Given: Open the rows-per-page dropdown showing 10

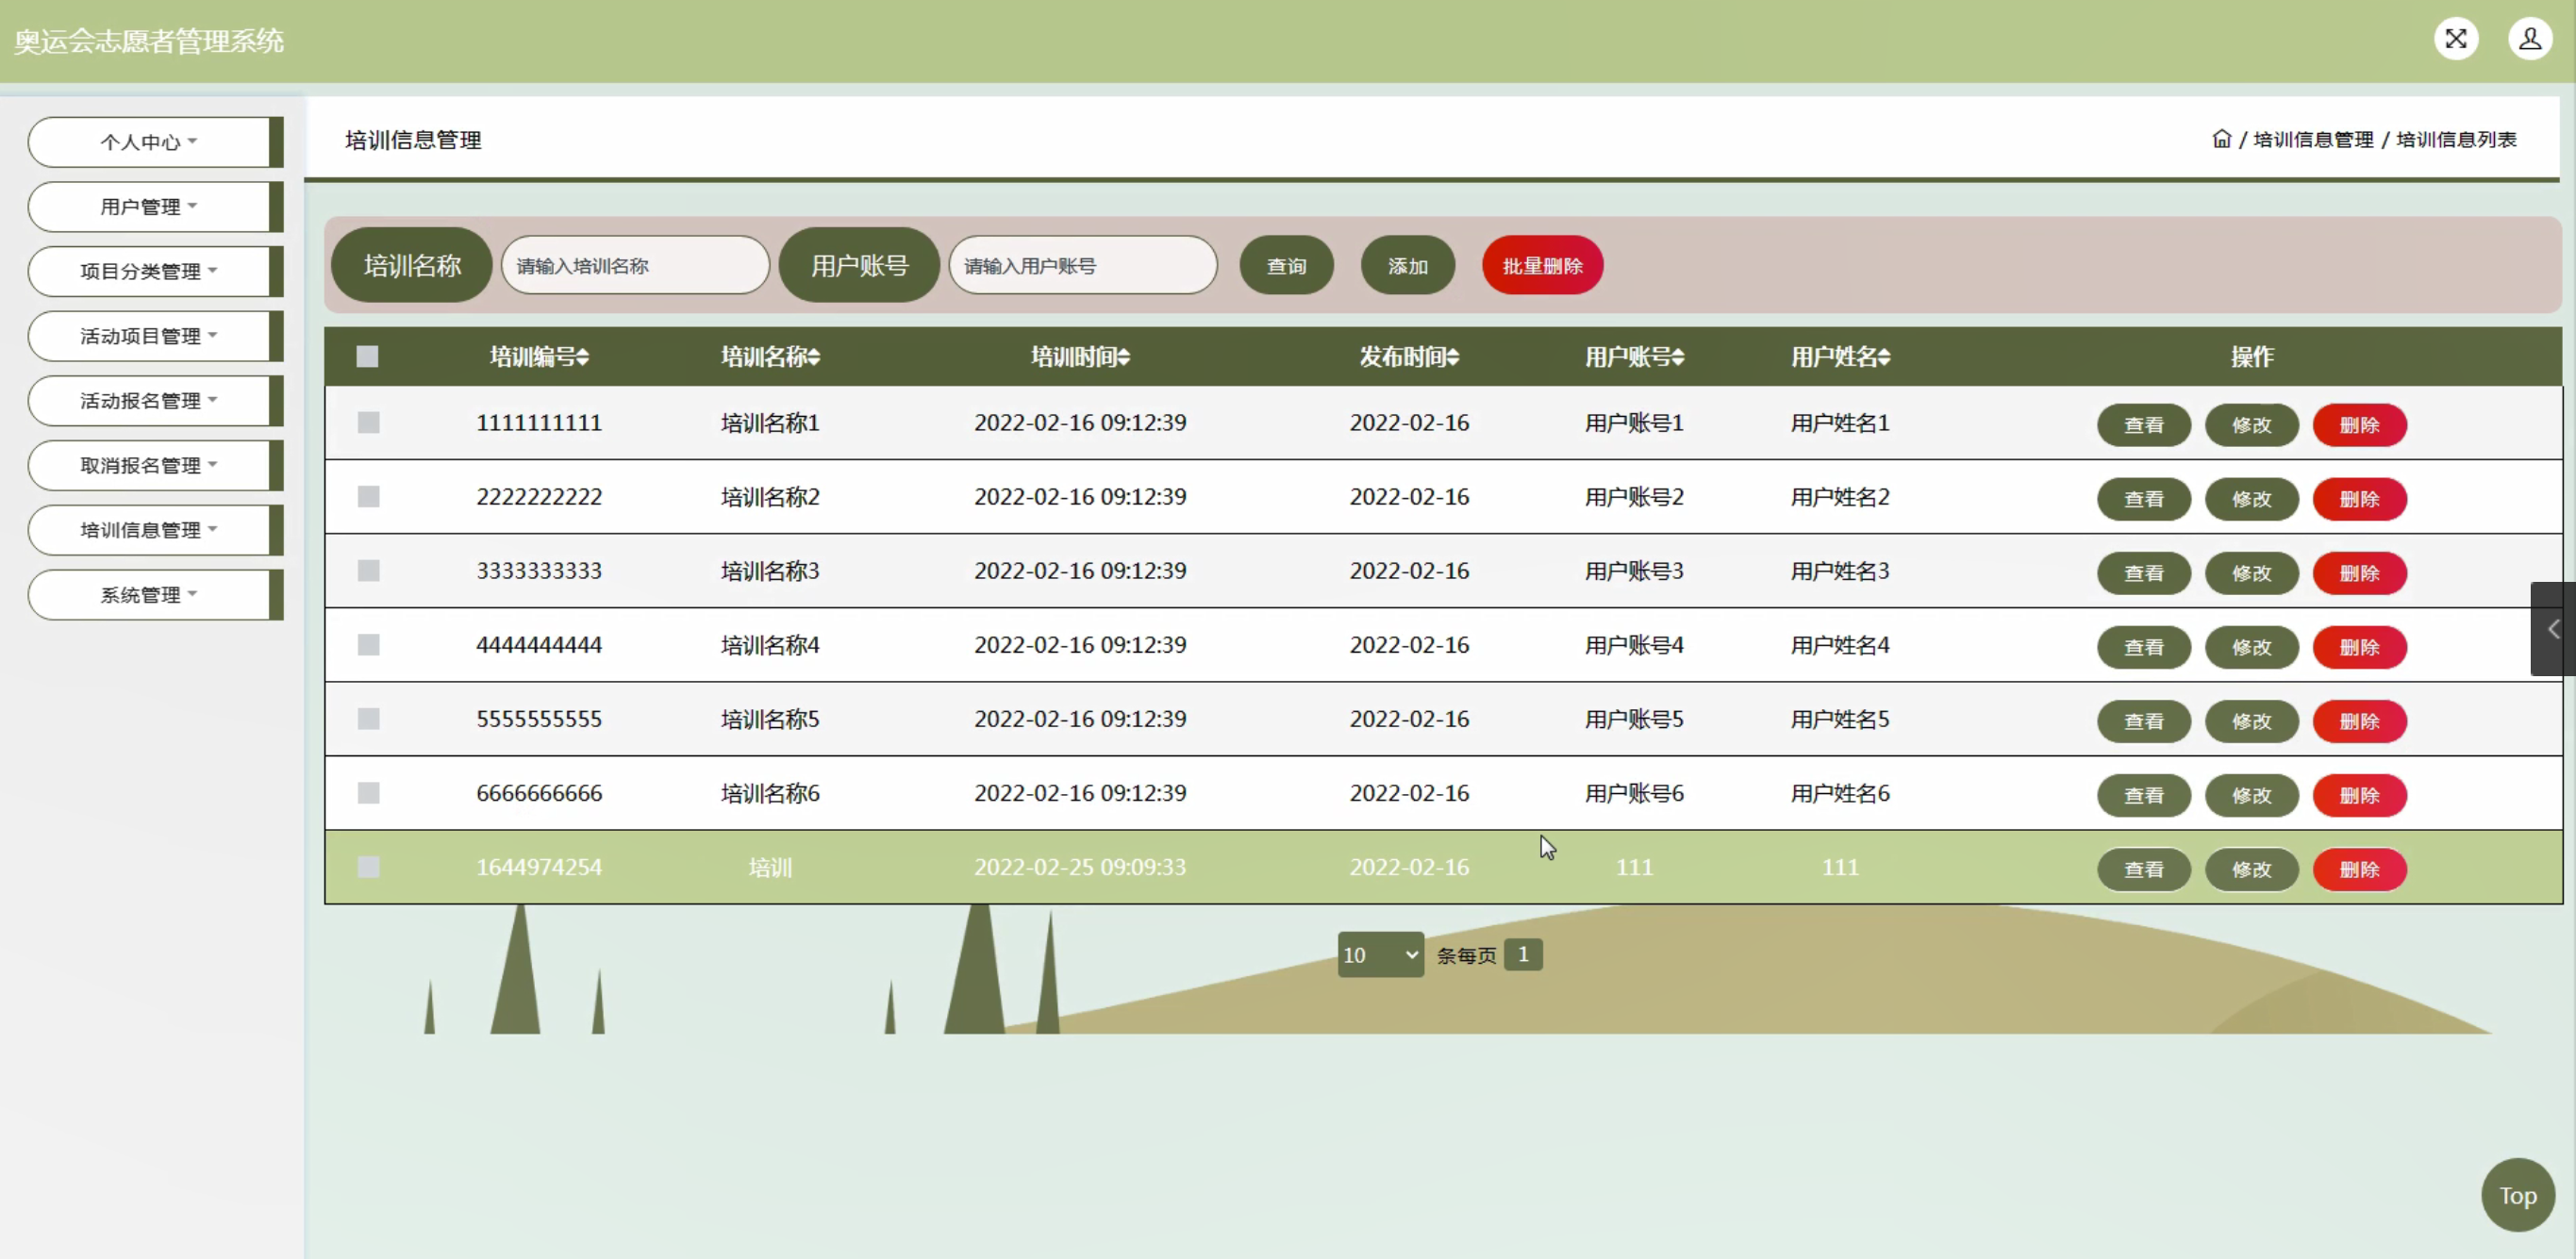Looking at the screenshot, I should 1380,955.
